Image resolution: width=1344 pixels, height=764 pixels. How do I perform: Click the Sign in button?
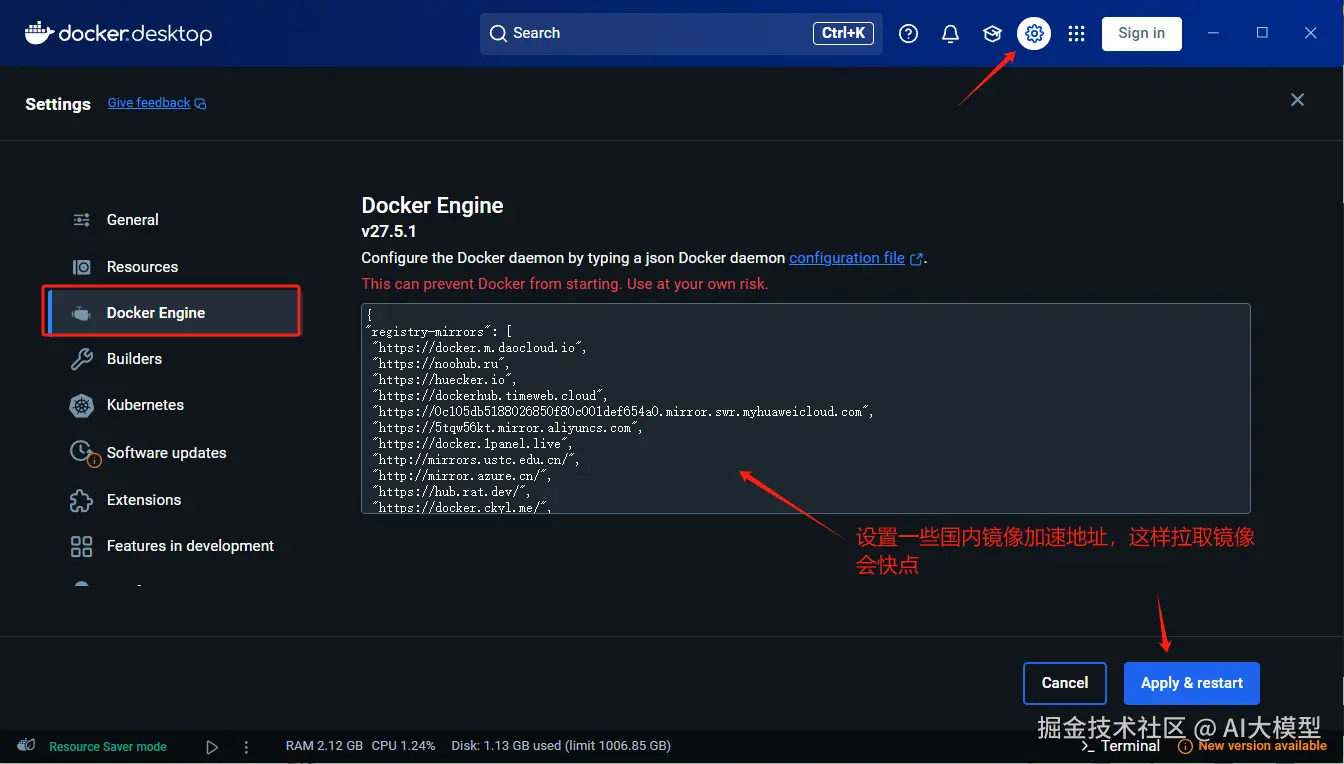[x=1141, y=33]
